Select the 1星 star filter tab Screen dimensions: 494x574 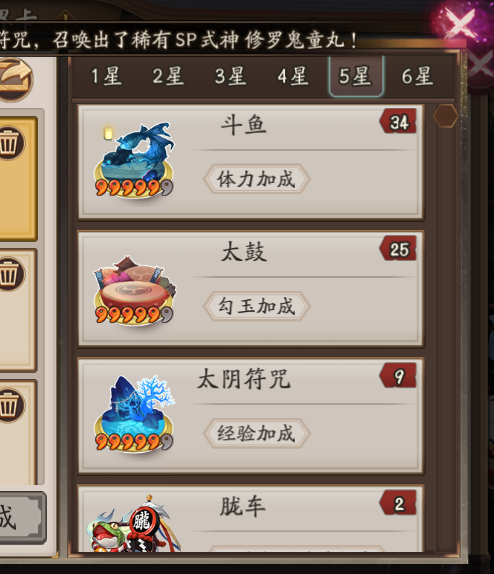106,77
